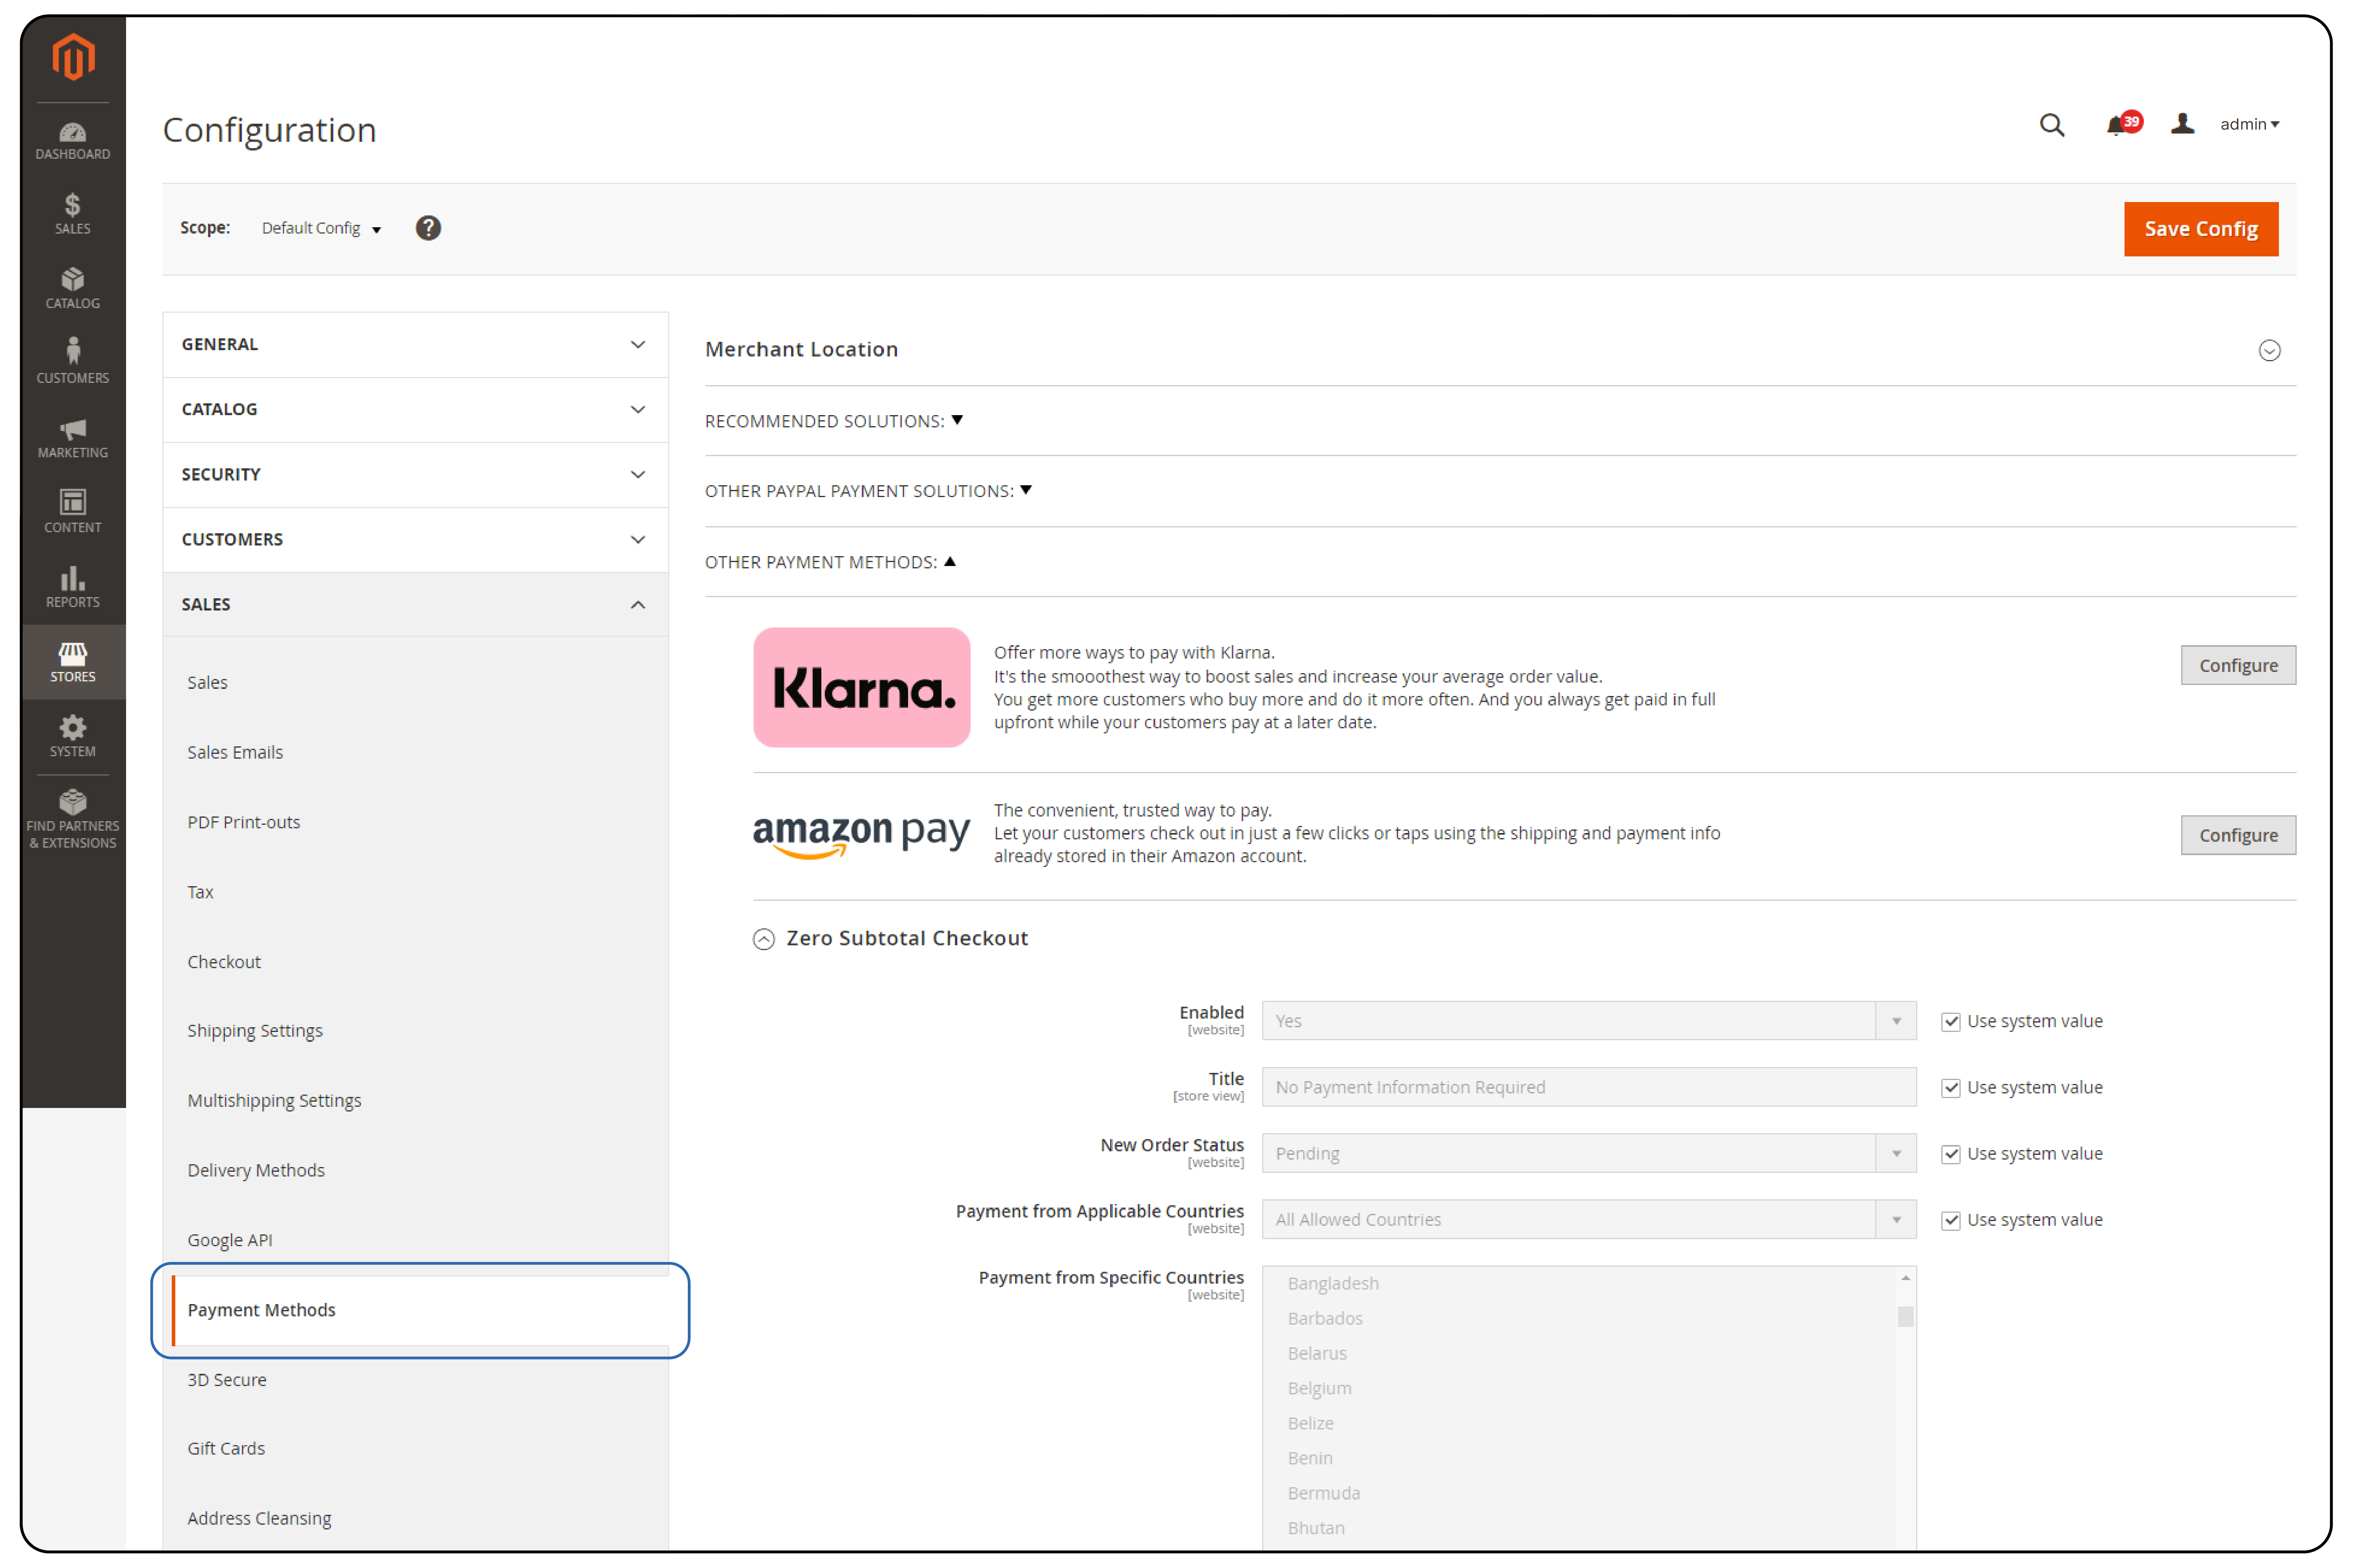The image size is (2353, 1568).
Task: Collapse Other Payment Methods section
Action: 830,562
